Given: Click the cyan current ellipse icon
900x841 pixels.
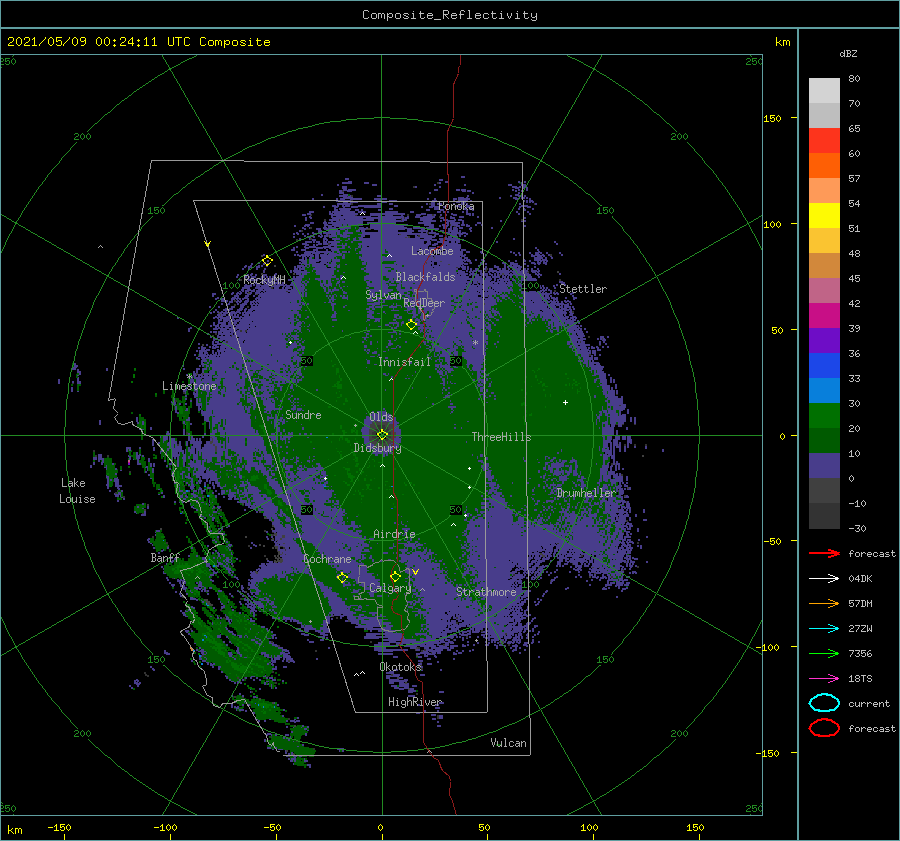Looking at the screenshot, I should [x=824, y=703].
